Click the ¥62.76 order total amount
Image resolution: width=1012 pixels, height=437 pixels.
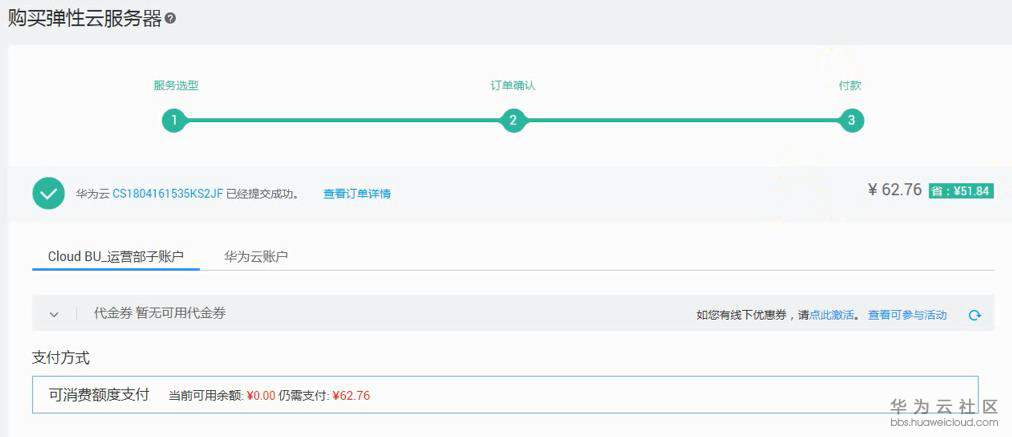(895, 190)
